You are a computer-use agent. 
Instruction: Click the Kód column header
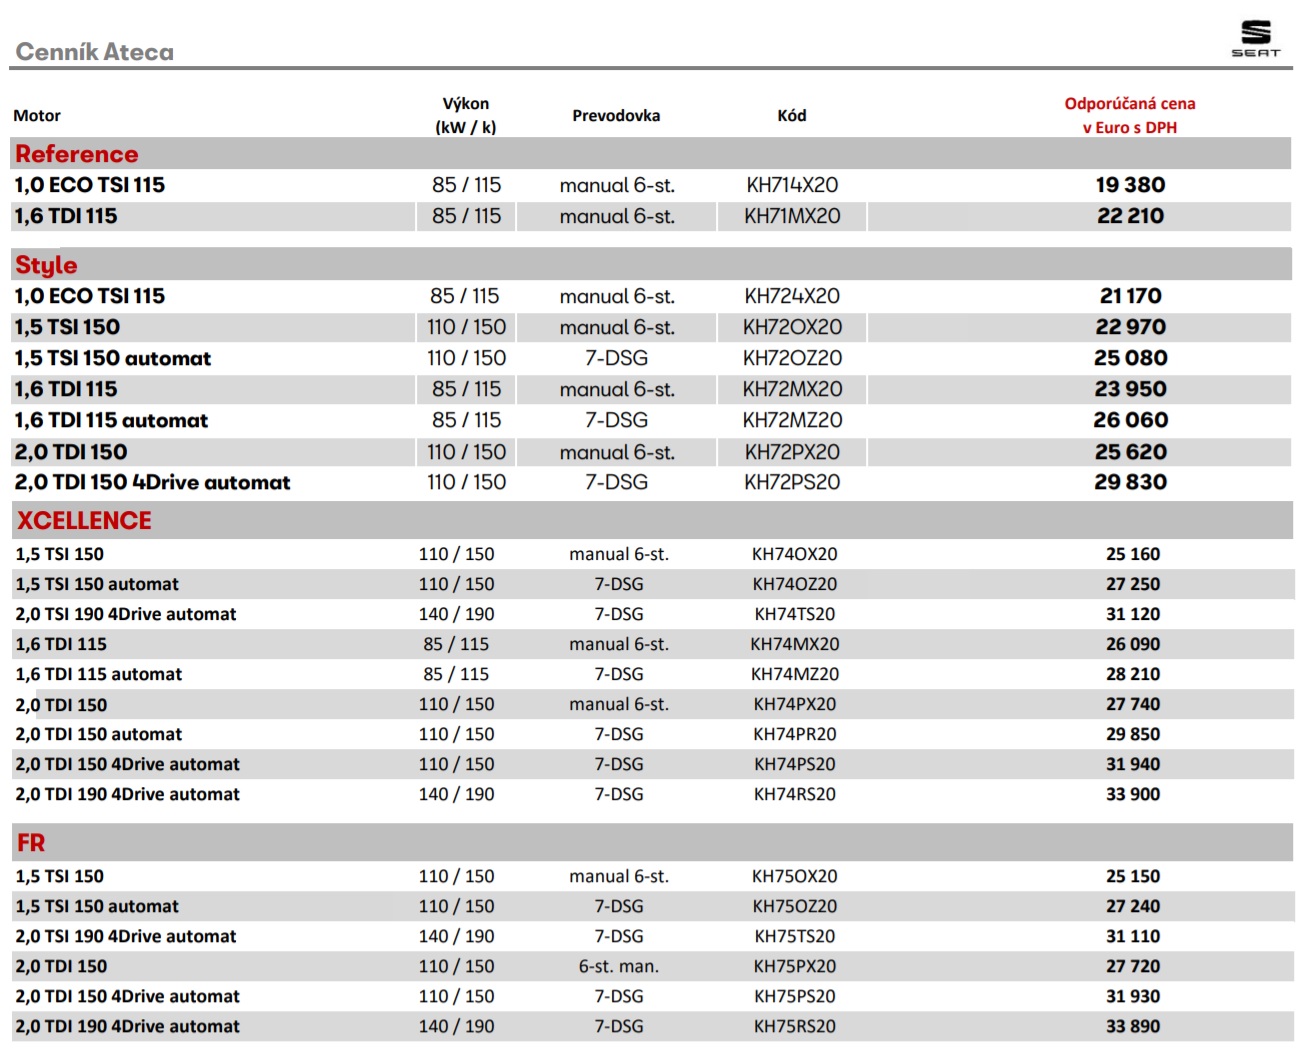pyautogui.click(x=792, y=116)
